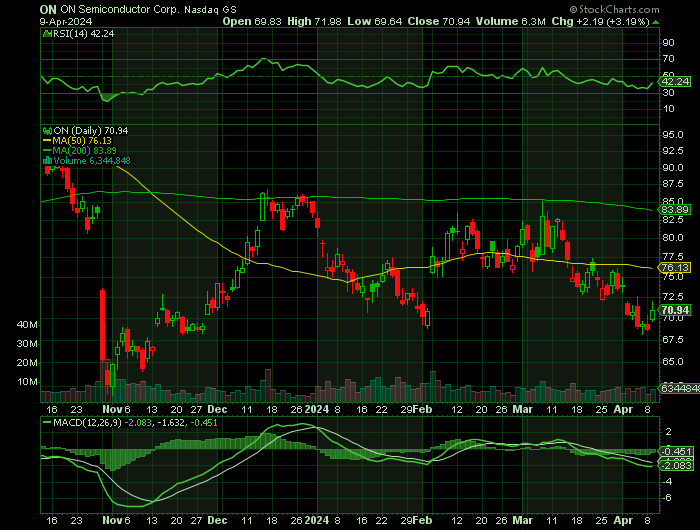Click the Nov label on MACD date axis

pyautogui.click(x=112, y=521)
